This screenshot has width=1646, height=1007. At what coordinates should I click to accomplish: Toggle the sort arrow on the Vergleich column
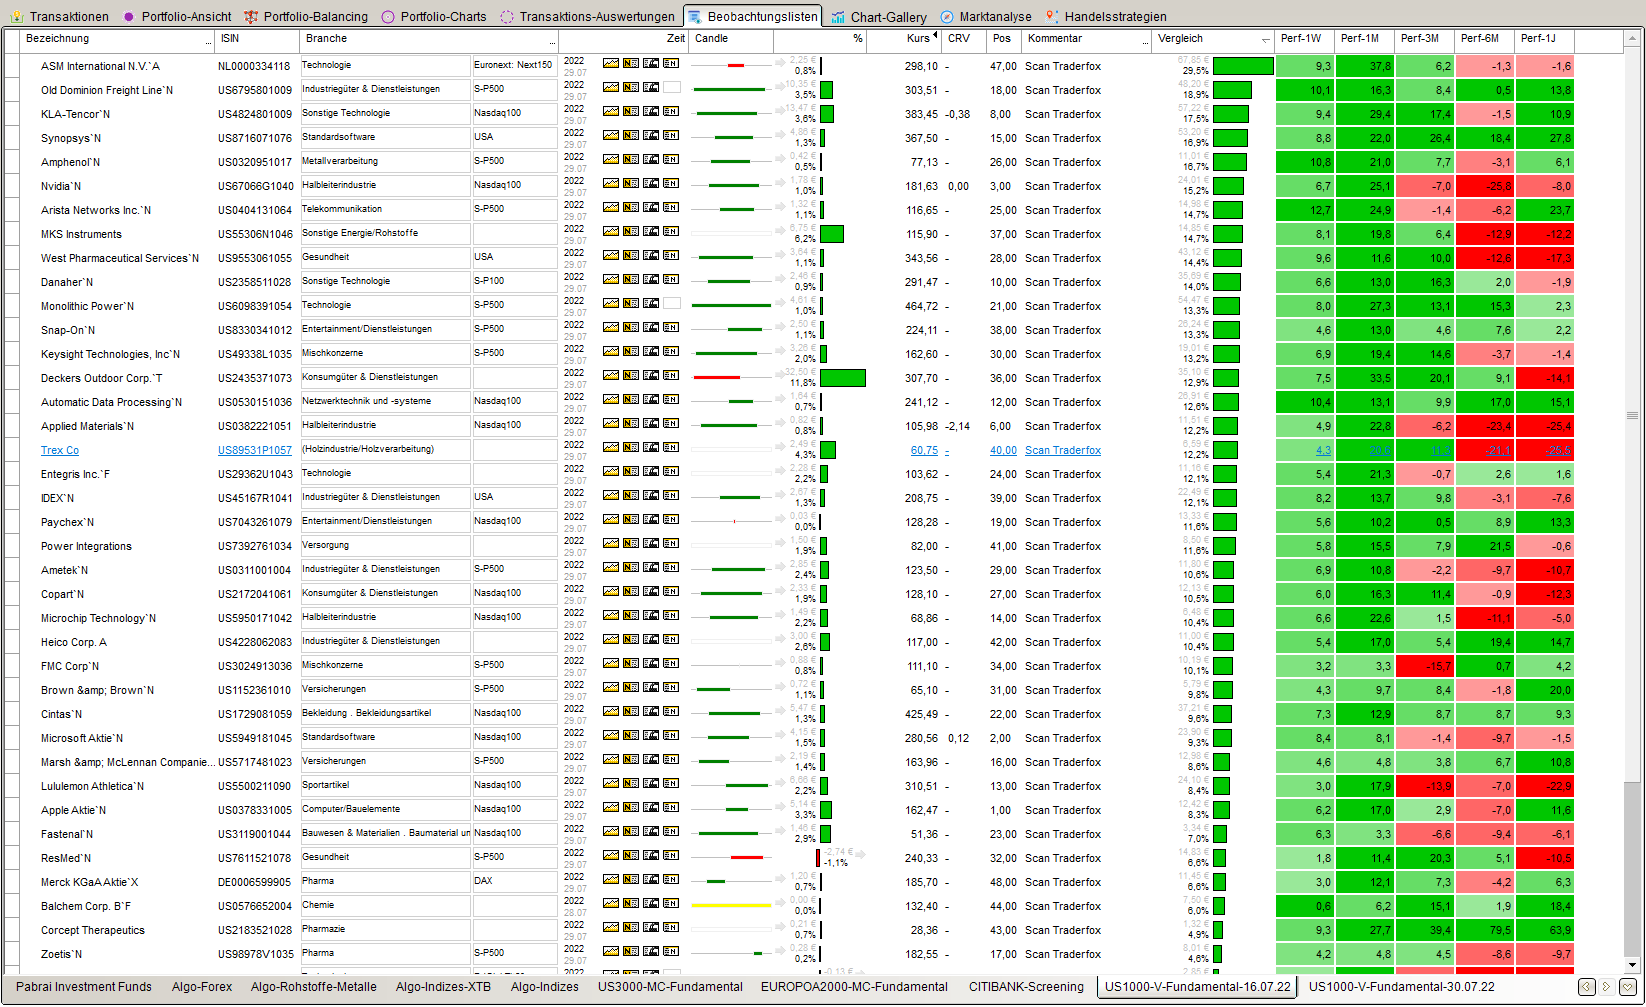[1266, 41]
